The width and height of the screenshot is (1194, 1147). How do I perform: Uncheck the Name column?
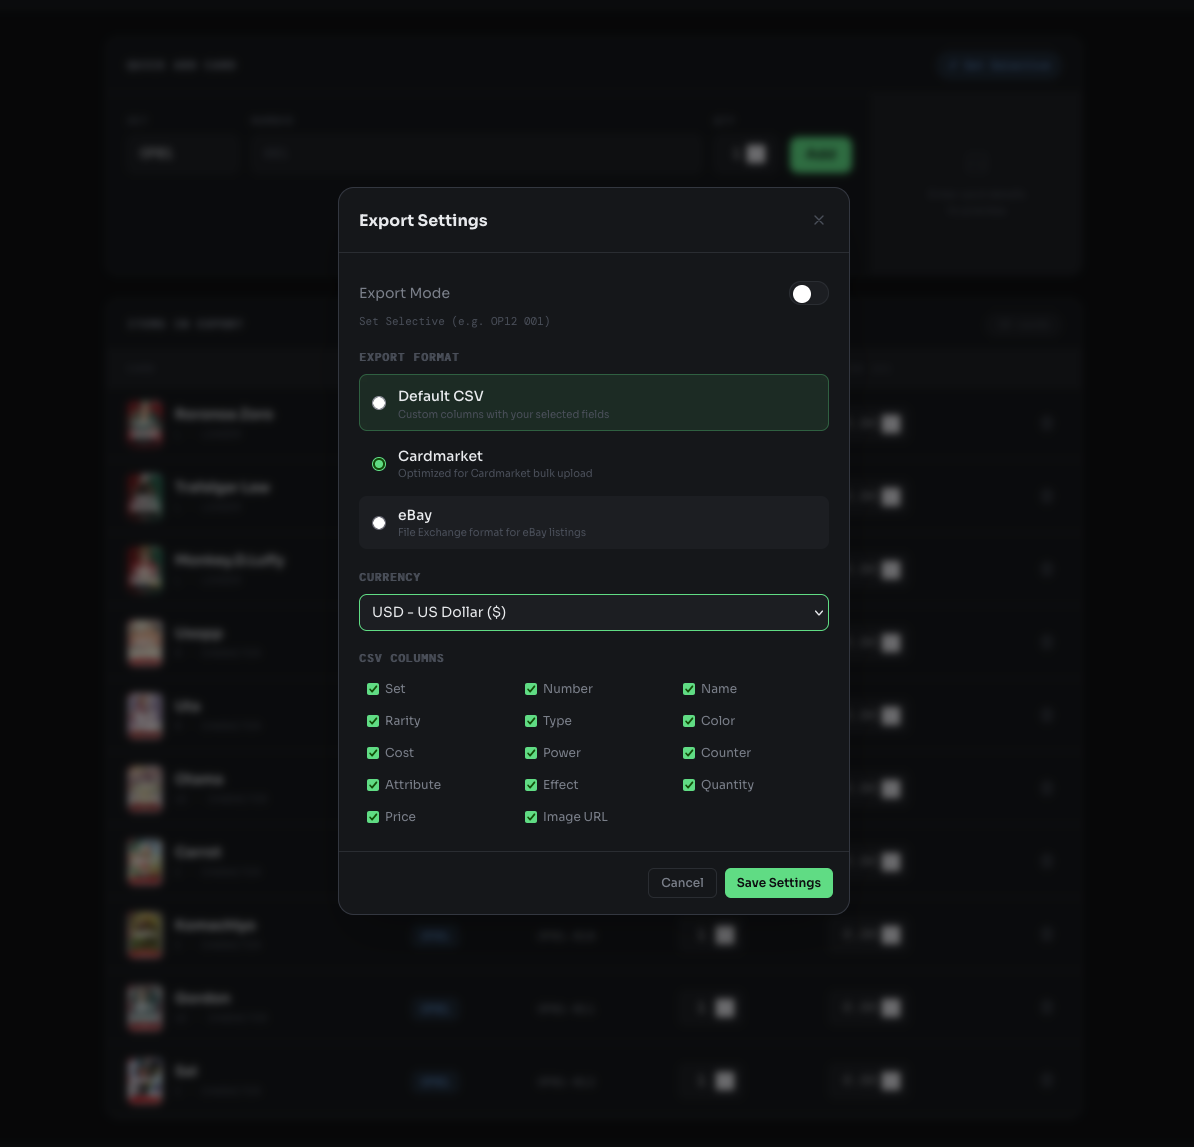pyautogui.click(x=689, y=689)
